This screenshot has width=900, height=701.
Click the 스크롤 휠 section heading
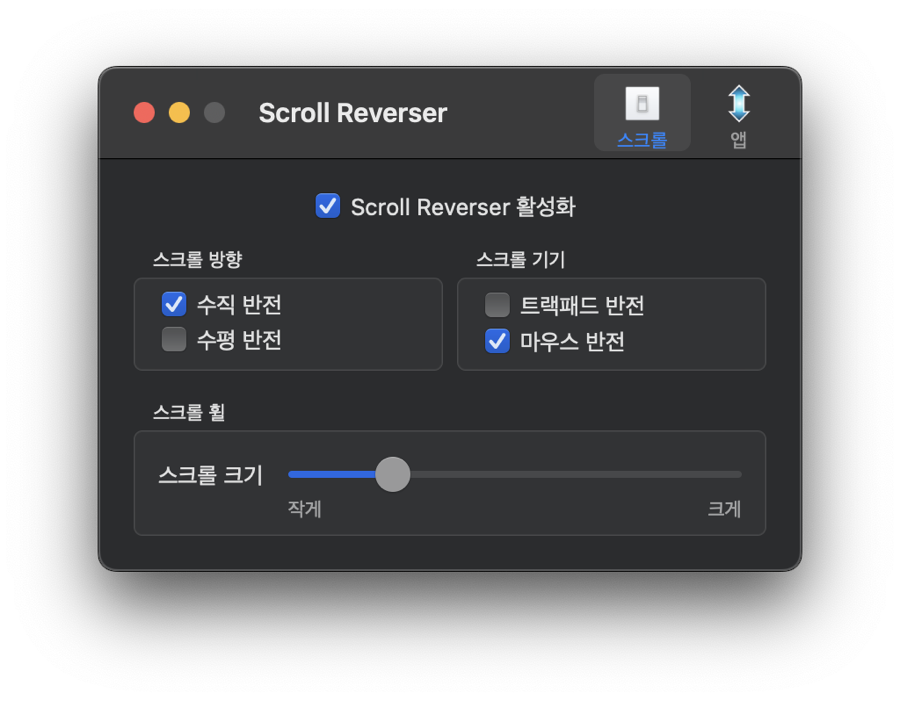pos(189,412)
